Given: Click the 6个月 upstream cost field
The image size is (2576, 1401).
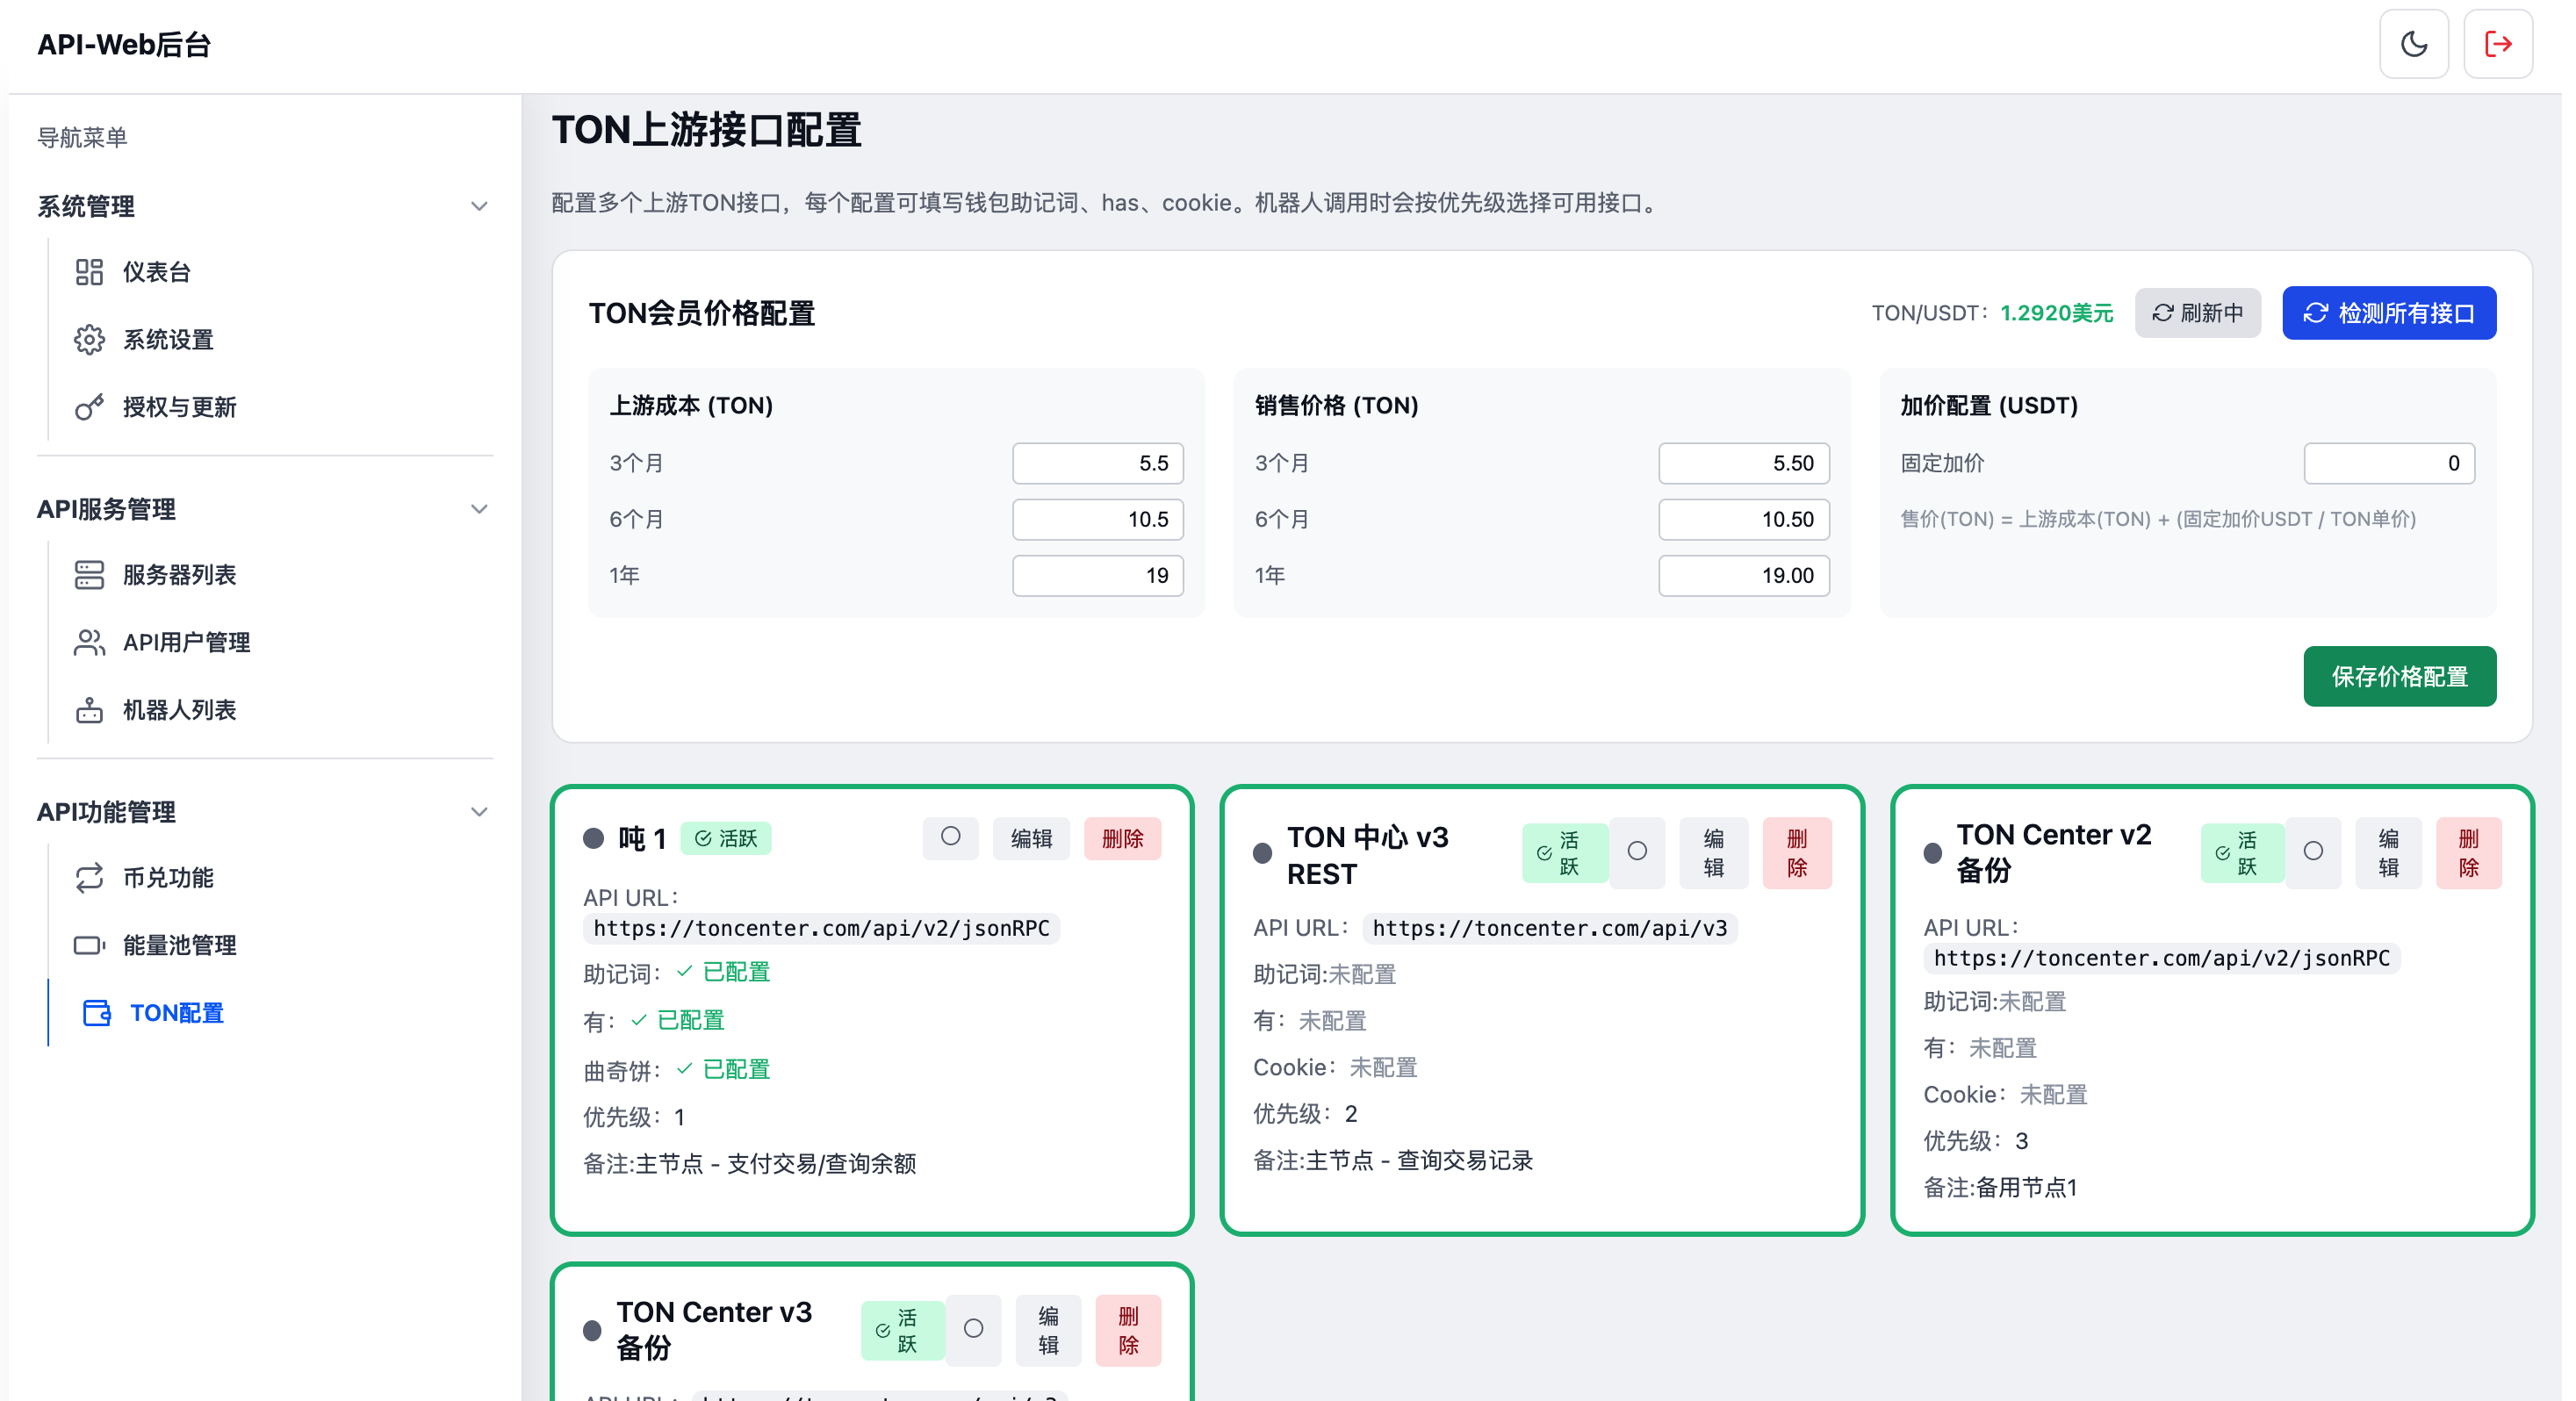Looking at the screenshot, I should pos(1098,519).
